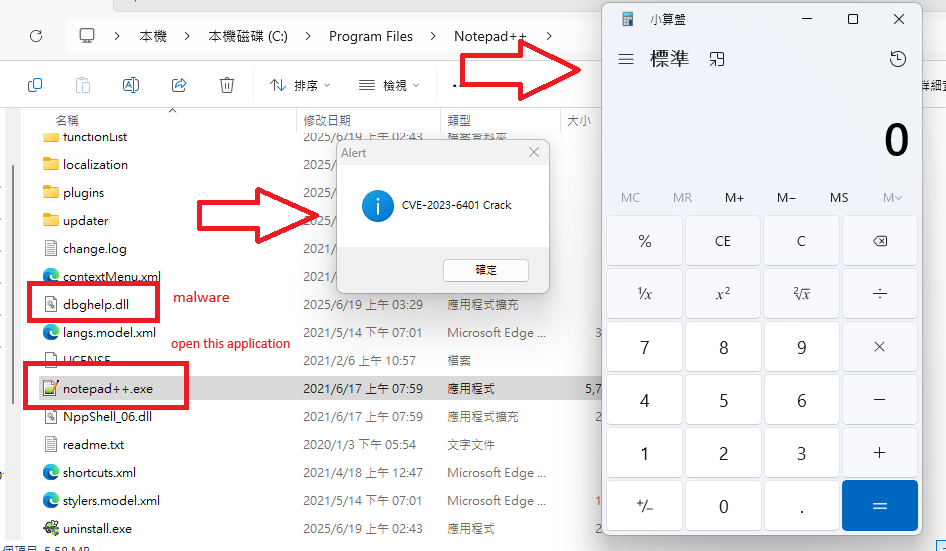Click the 5 key on calculator
This screenshot has height=551, width=946.
pos(723,400)
